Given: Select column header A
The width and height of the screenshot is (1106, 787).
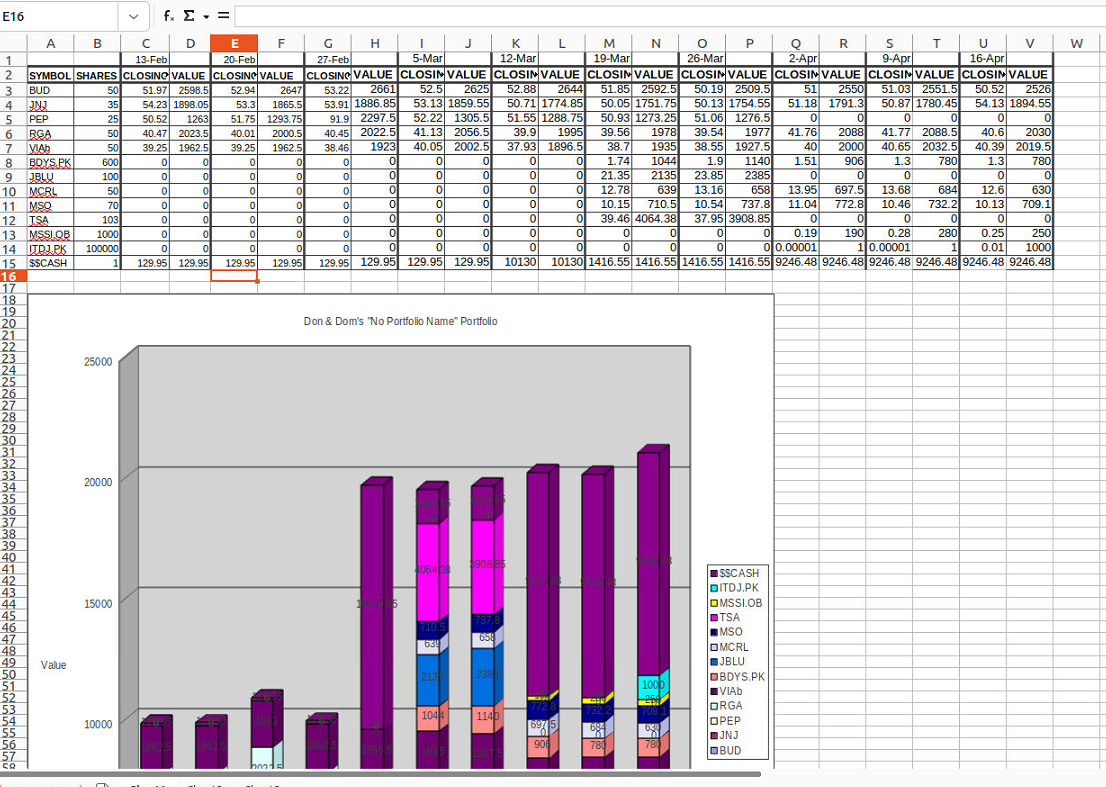Looking at the screenshot, I should coord(50,44).
